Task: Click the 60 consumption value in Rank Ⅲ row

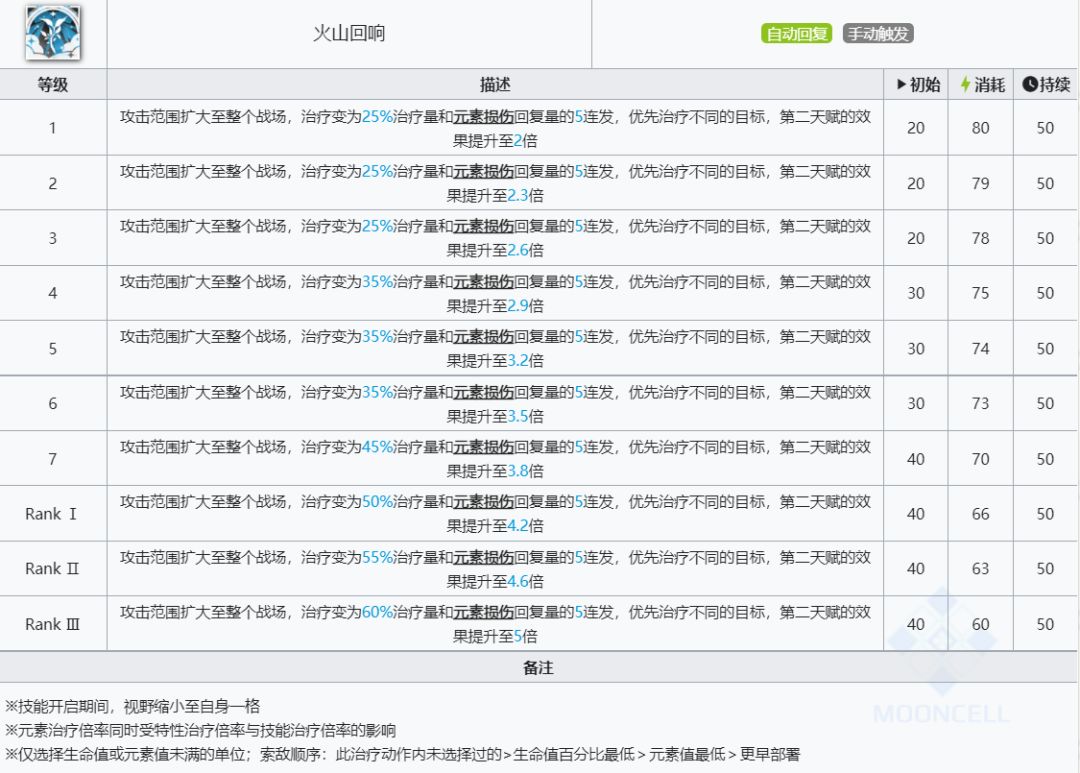Action: 980,624
